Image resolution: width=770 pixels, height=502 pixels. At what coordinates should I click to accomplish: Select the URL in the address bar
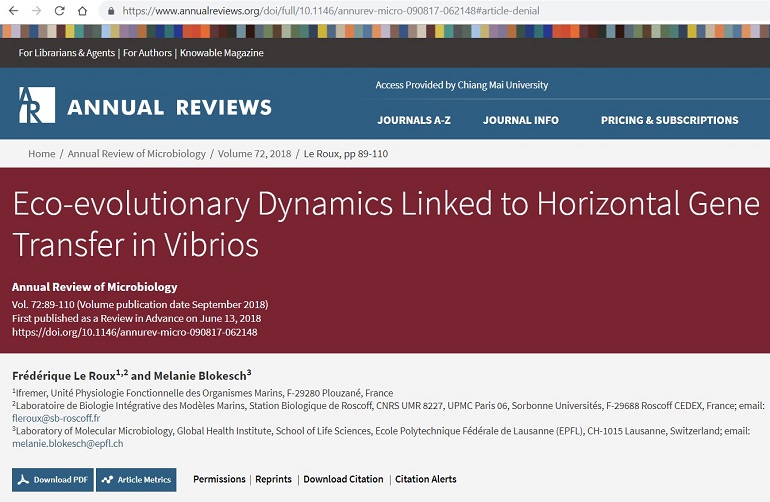point(330,11)
